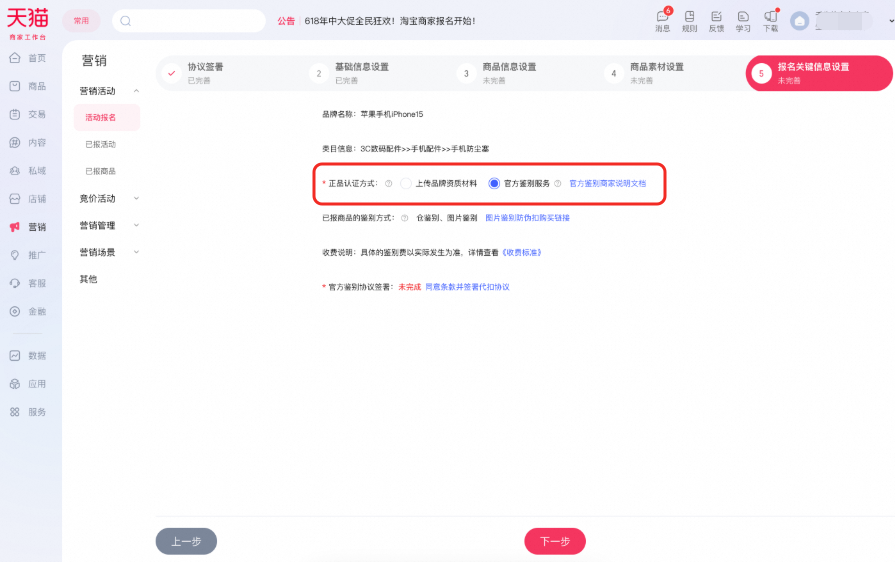Click the 618年中大促 announcement text
This screenshot has width=895, height=562.
(390, 21)
